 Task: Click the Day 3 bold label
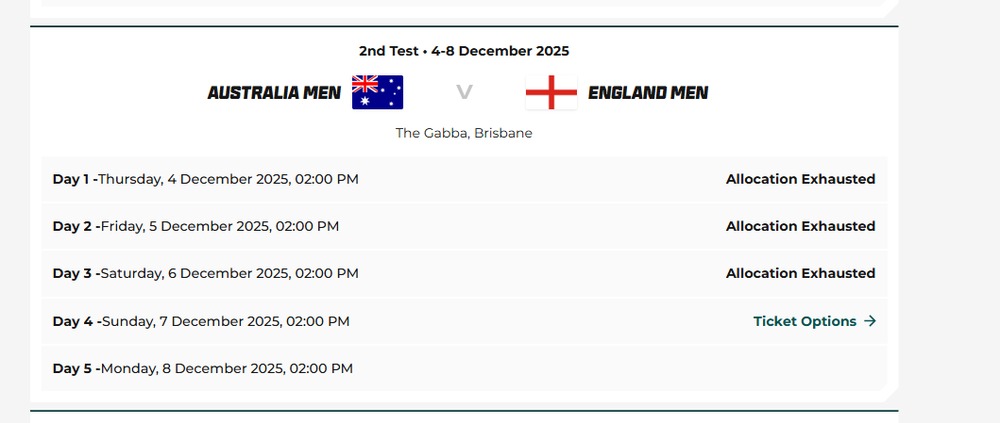(72, 273)
